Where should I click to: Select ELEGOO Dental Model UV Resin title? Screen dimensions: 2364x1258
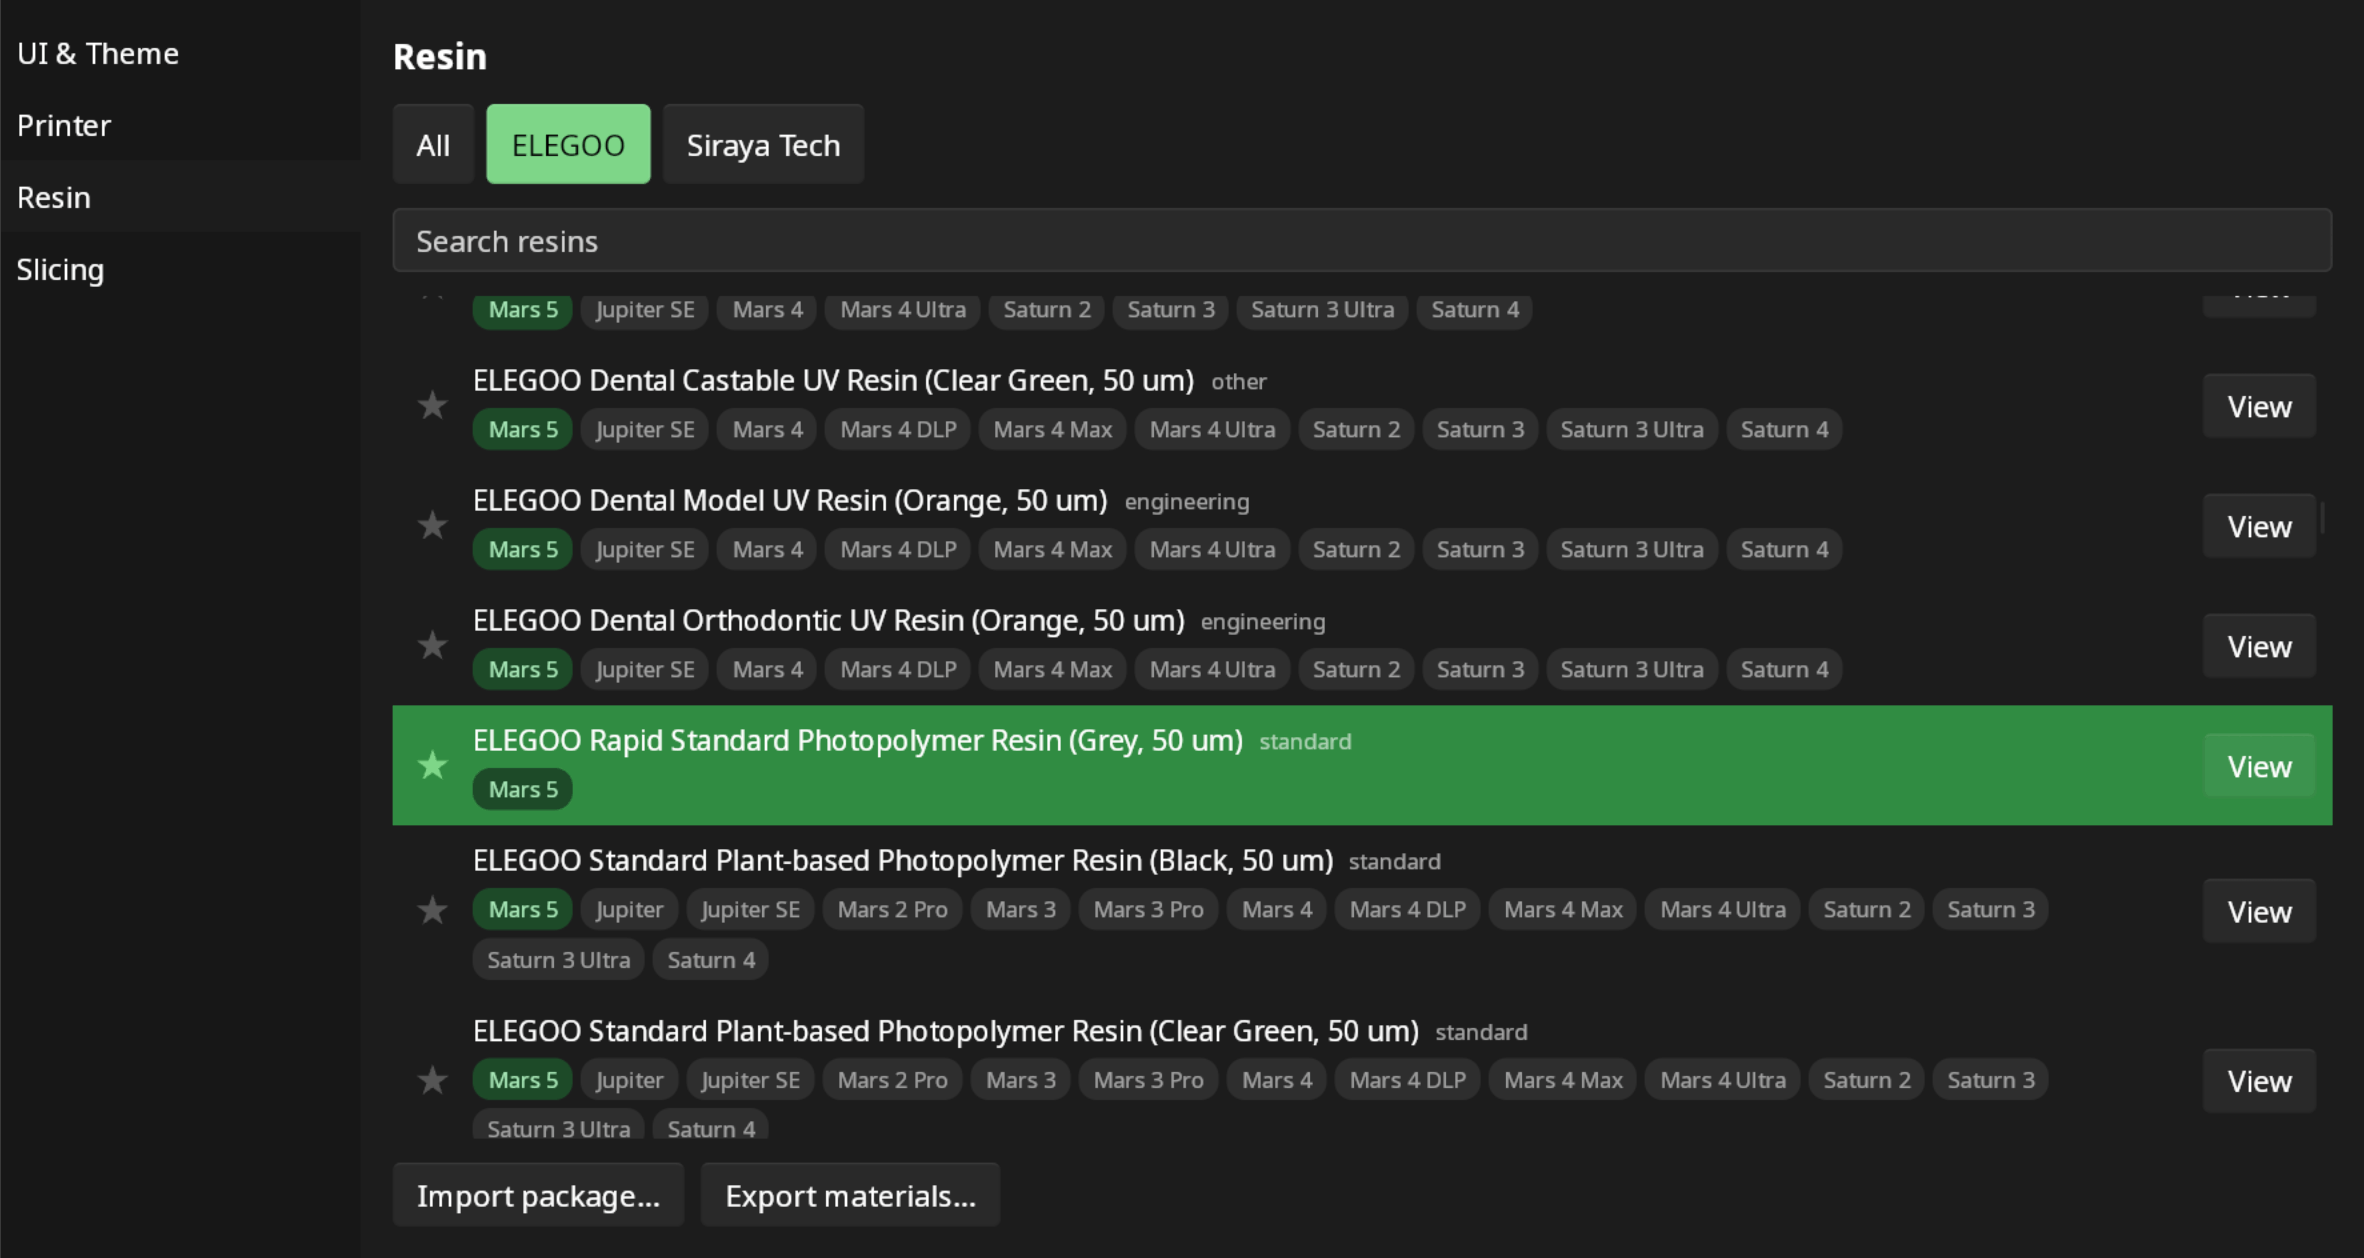(790, 501)
